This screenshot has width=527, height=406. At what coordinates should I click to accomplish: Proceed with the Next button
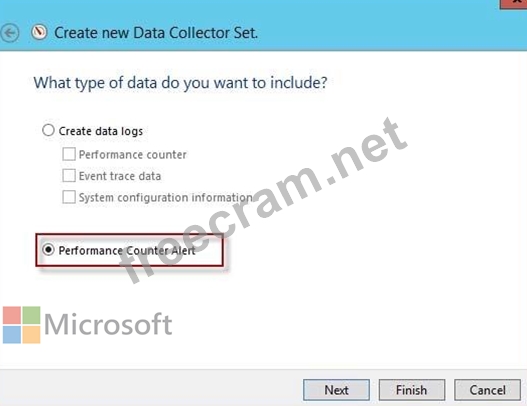pos(336,390)
